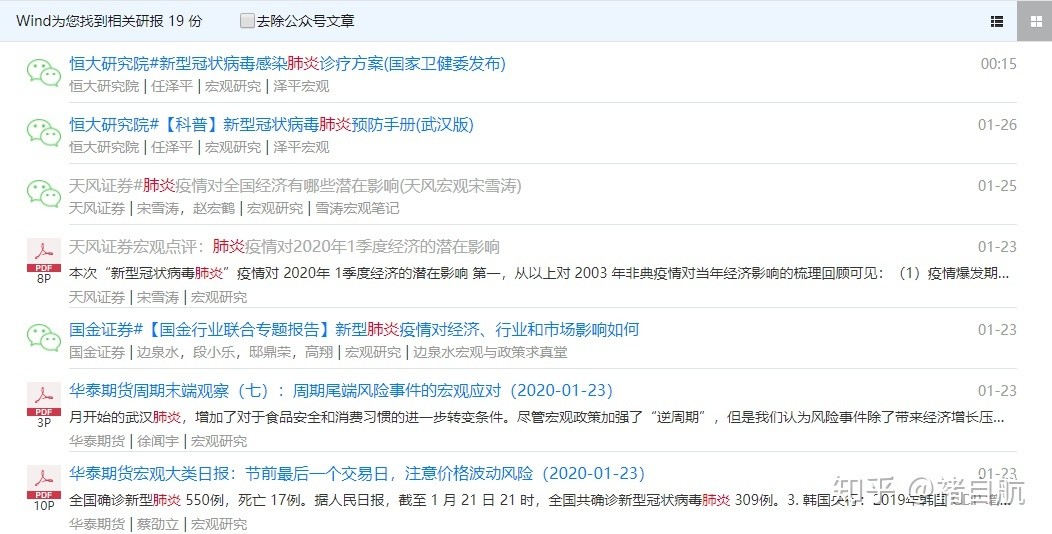Click 国金证券 publisher tag

pos(97,352)
